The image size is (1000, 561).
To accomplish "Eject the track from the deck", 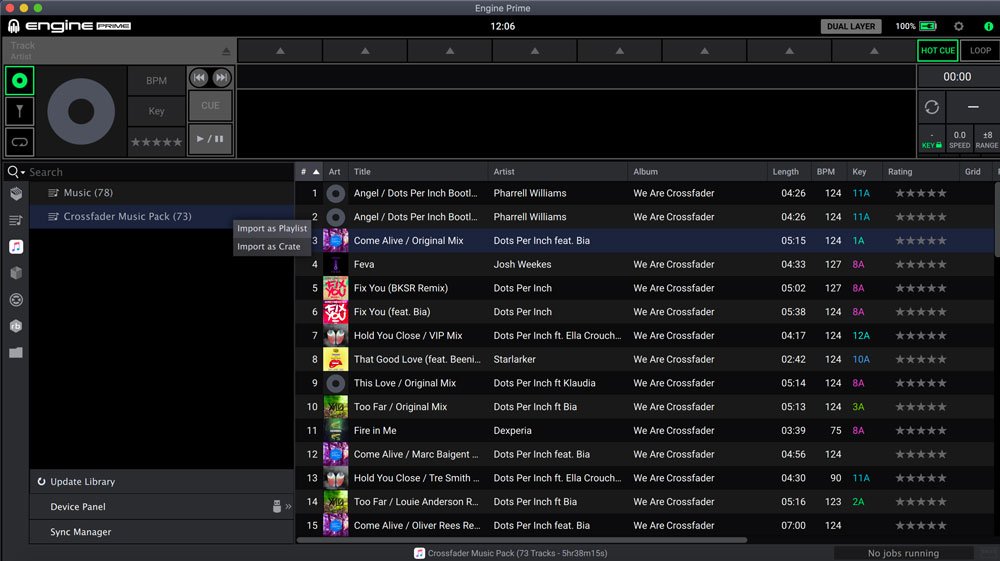I will click(x=226, y=50).
